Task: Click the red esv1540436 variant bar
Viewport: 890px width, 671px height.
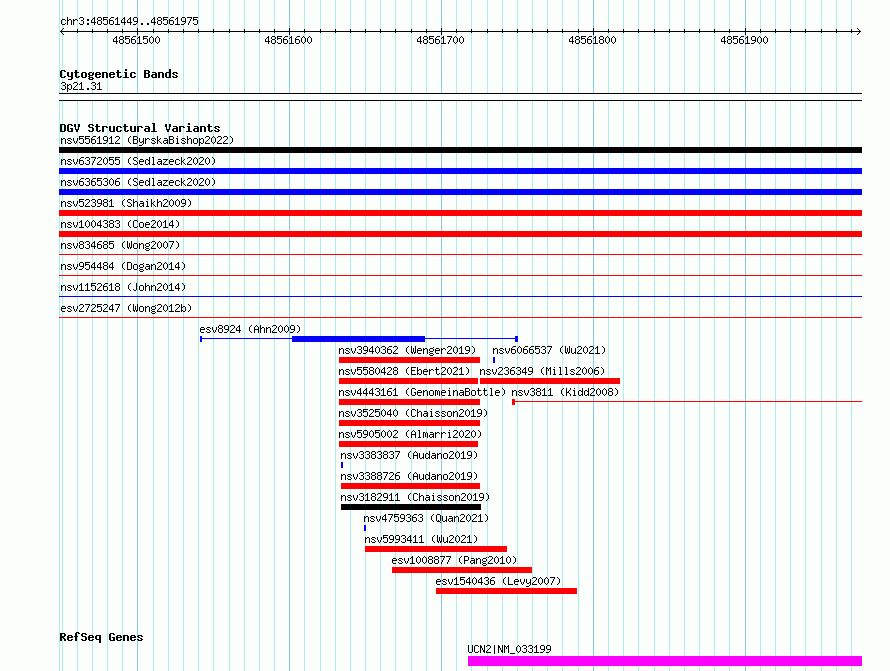Action: click(506, 591)
